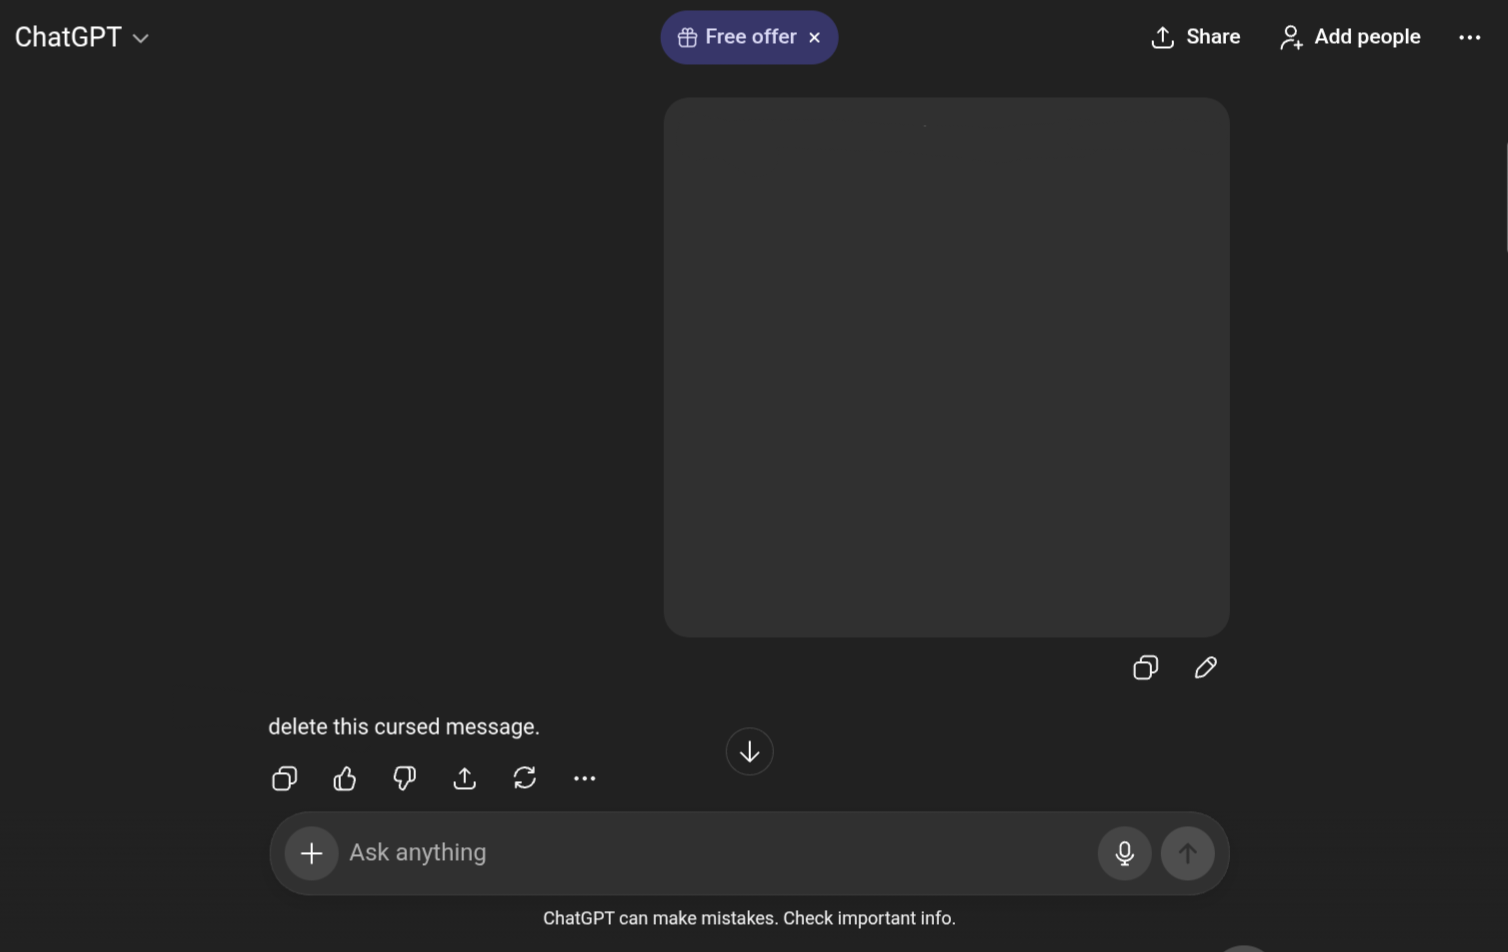Send the message with the arrow button
Screen dimensions: 1508x952
(x=1187, y=853)
